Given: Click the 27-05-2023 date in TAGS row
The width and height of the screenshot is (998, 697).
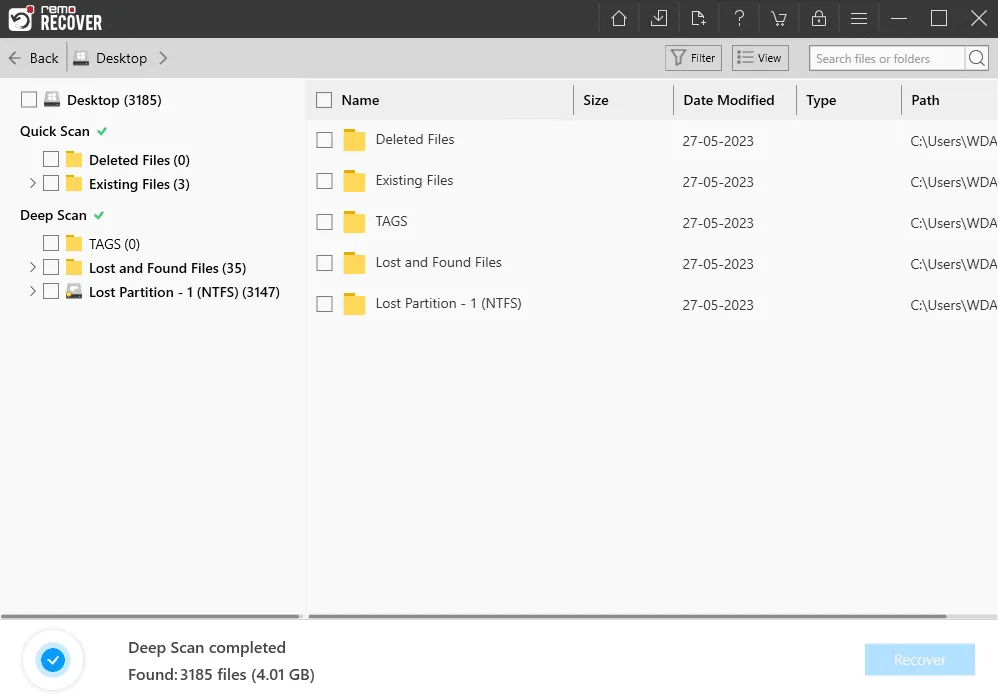Looking at the screenshot, I should coord(718,223).
